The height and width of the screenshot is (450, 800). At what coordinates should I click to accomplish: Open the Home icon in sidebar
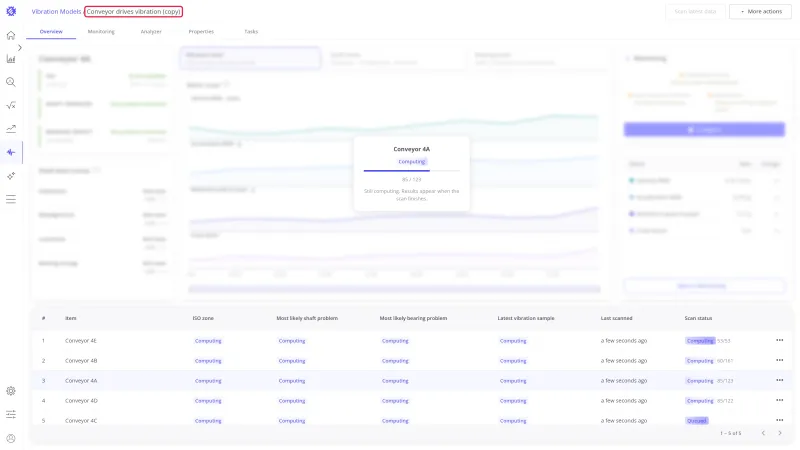(x=11, y=35)
